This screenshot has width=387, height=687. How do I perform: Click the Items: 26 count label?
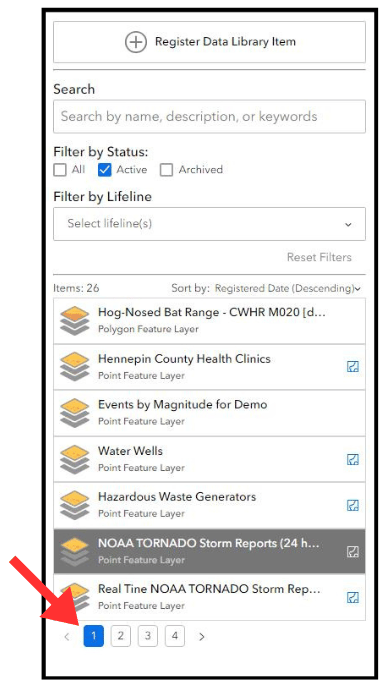76,288
